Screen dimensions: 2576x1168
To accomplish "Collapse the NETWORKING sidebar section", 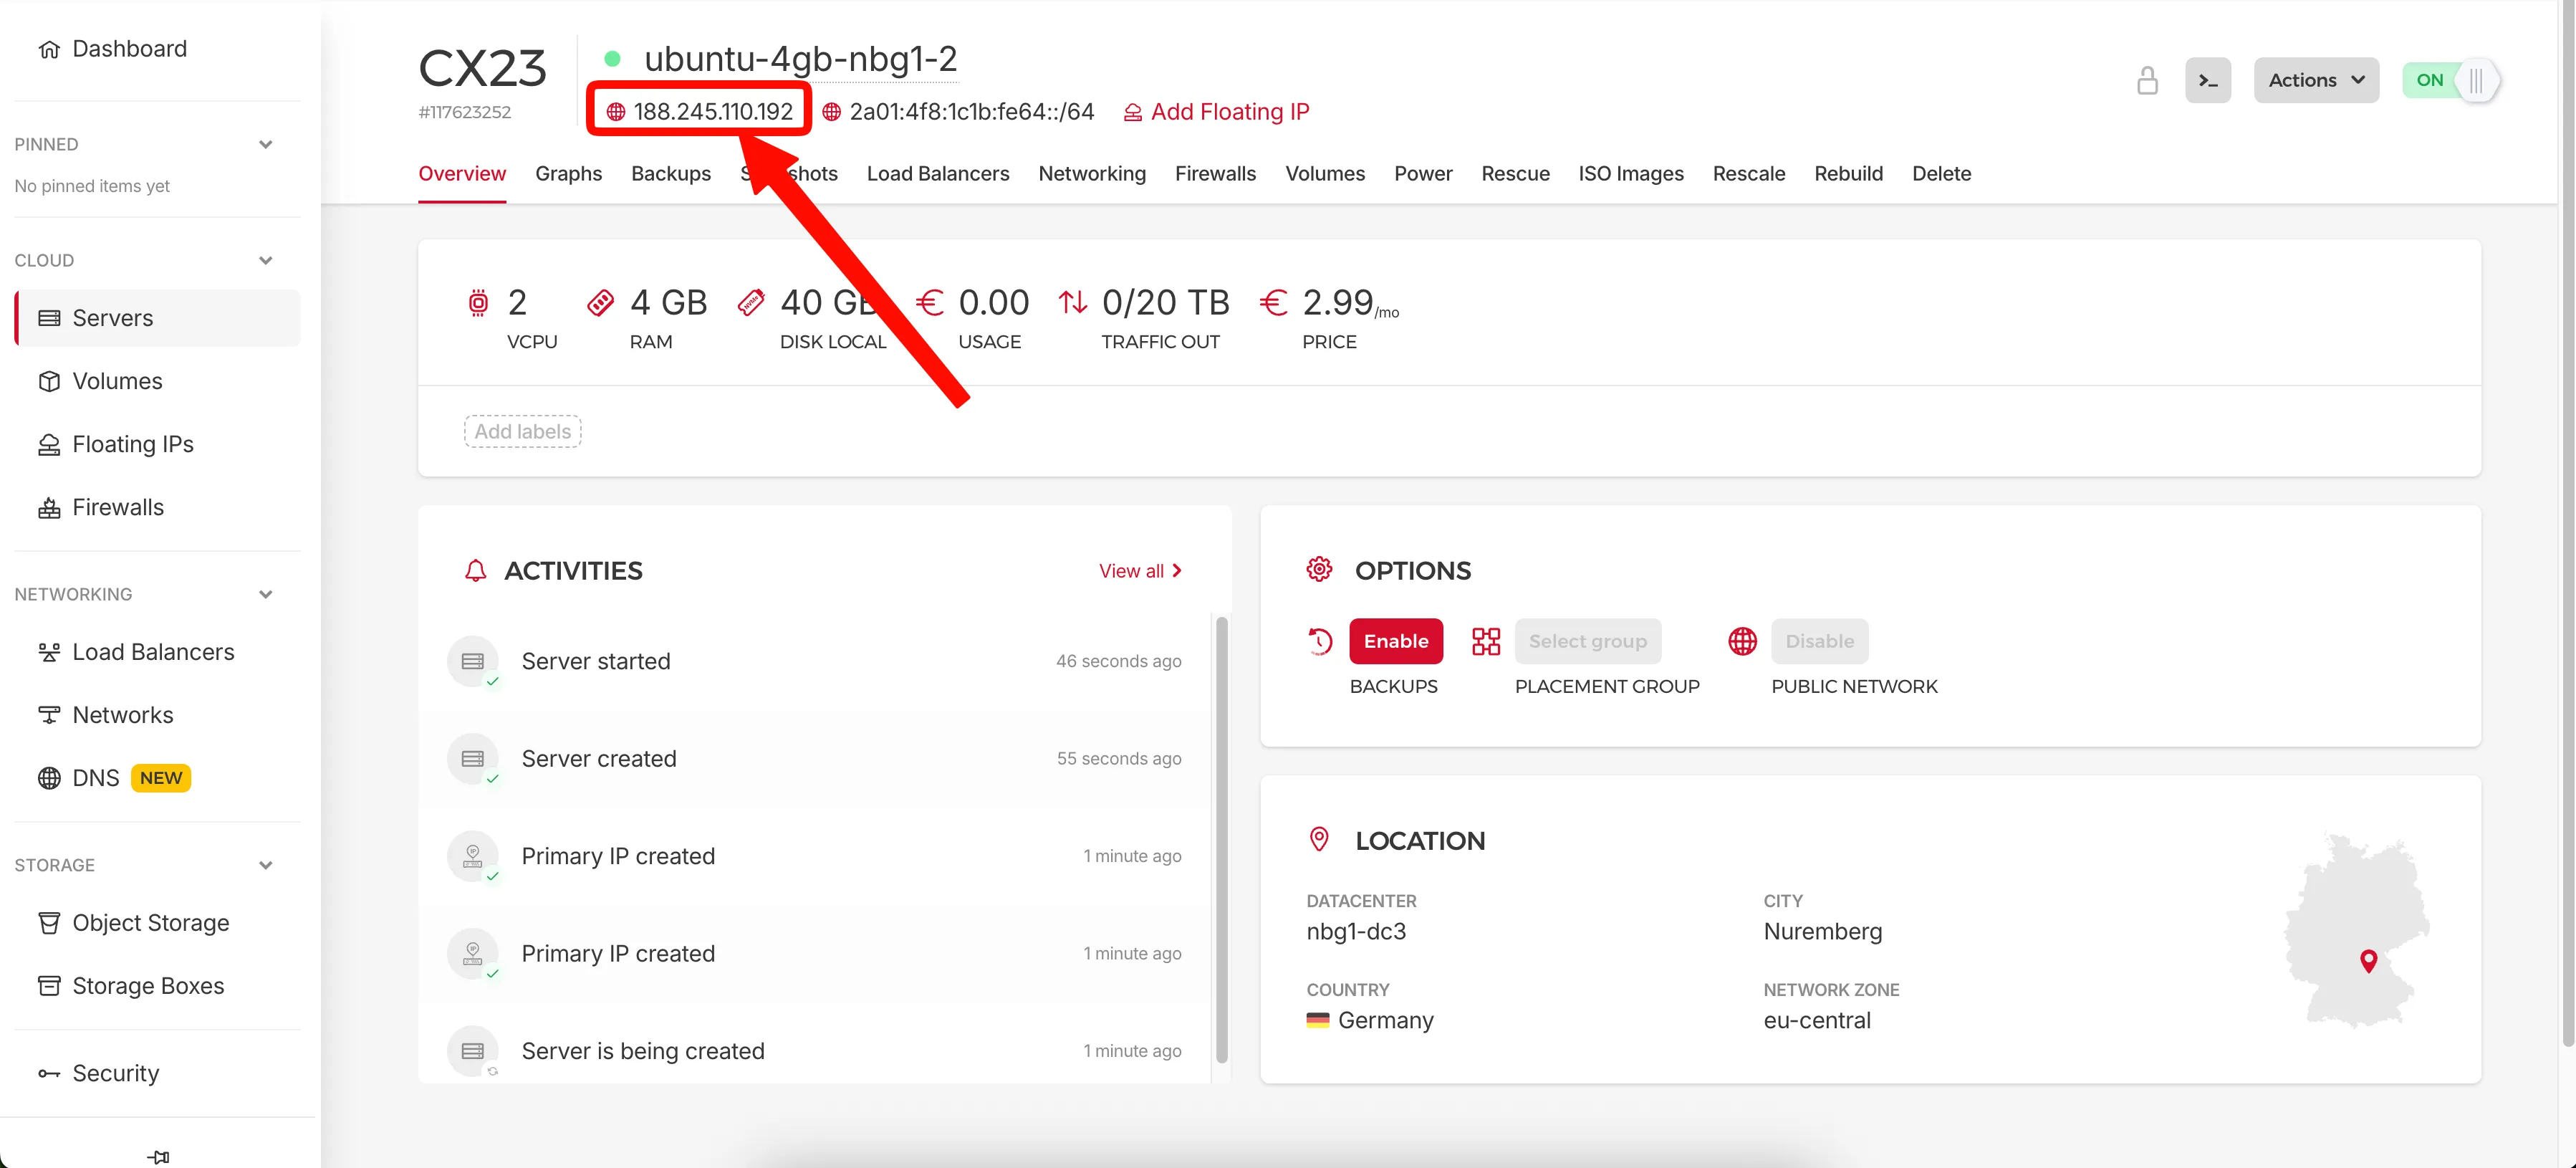I will [265, 594].
